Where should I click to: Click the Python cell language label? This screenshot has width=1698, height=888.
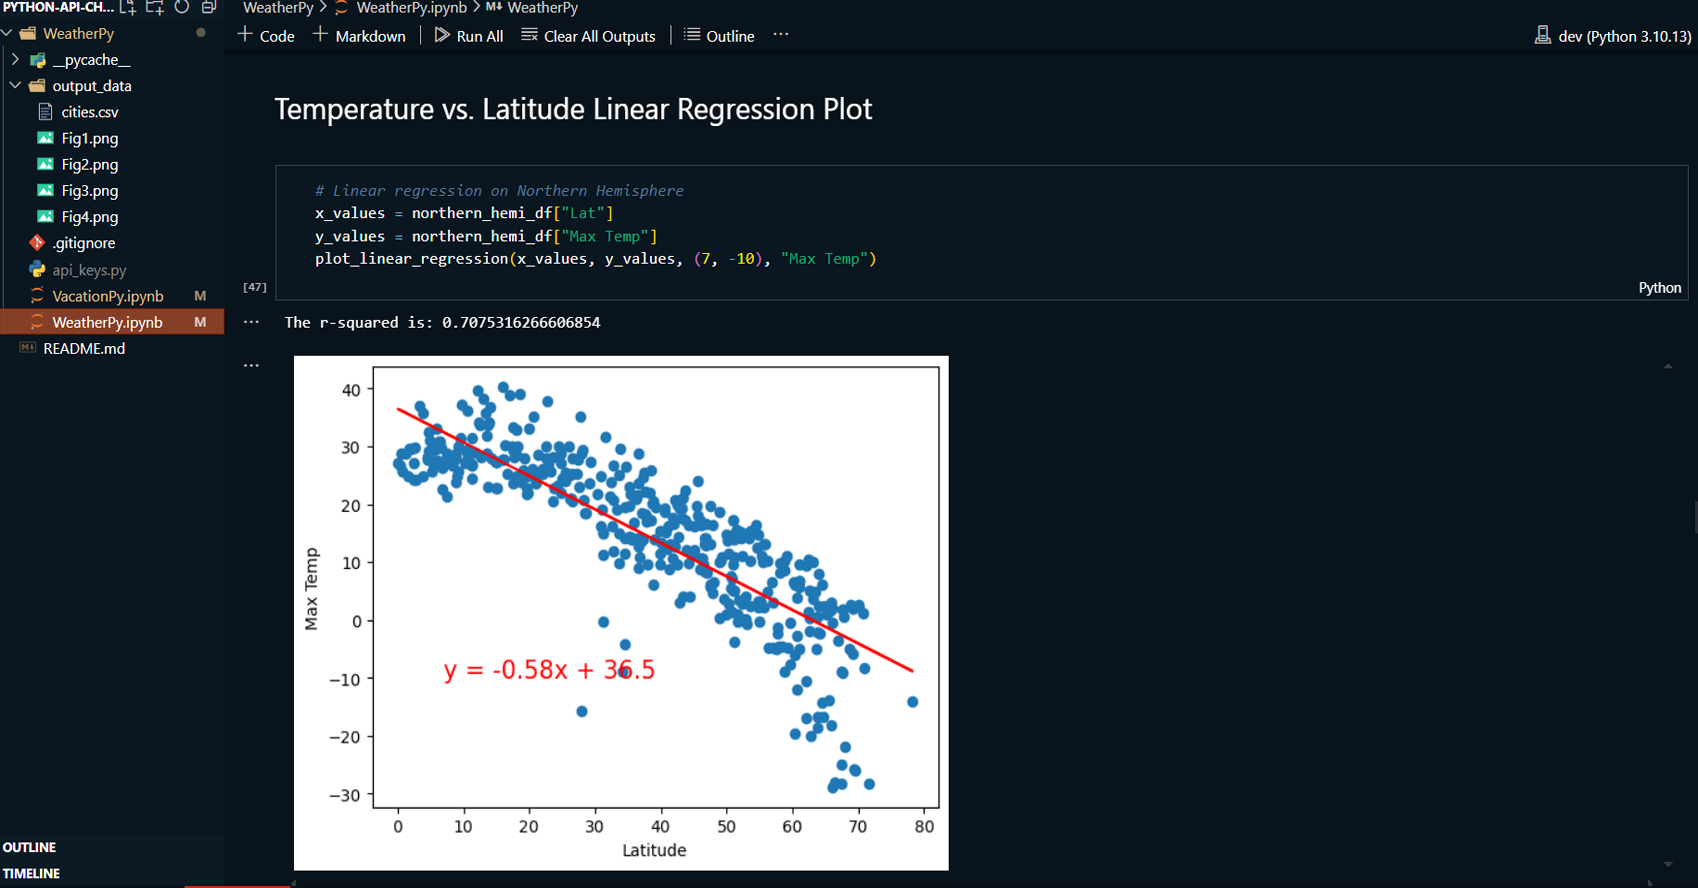[x=1659, y=287]
